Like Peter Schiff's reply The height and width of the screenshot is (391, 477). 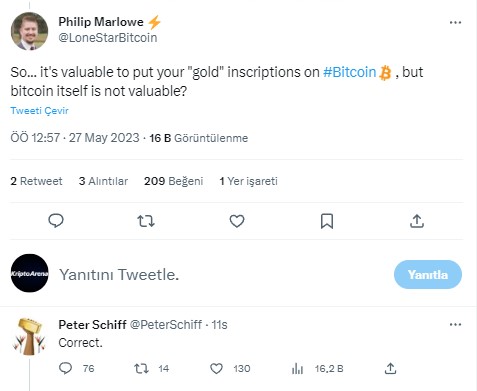pyautogui.click(x=216, y=369)
